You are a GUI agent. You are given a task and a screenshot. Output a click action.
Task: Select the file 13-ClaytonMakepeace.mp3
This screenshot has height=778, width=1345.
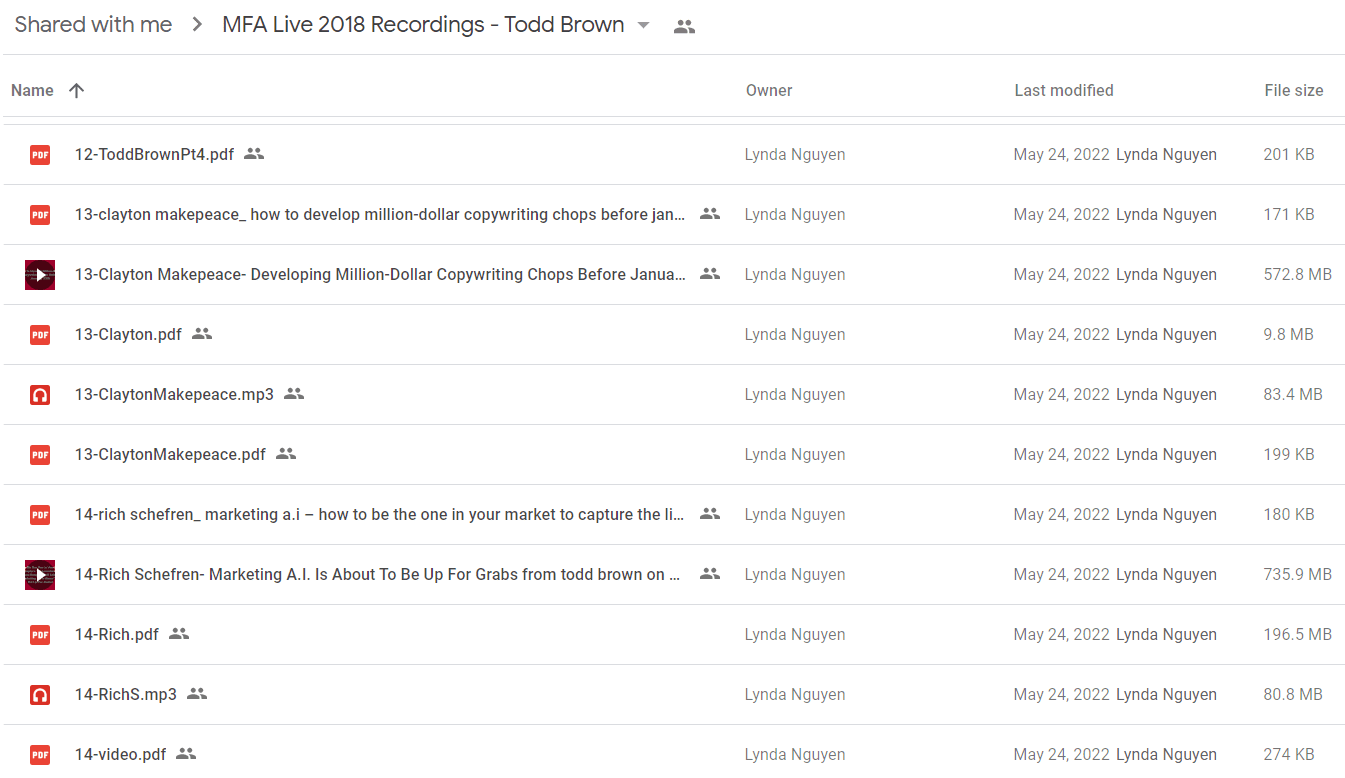pyautogui.click(x=174, y=395)
